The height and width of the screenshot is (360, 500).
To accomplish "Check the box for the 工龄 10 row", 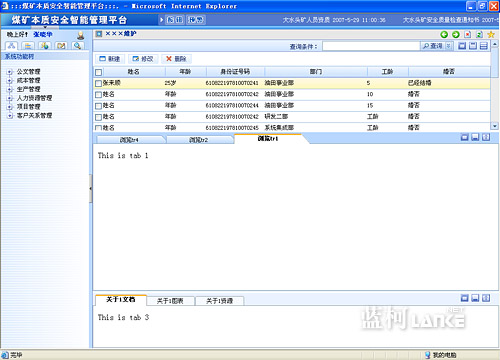I will click(x=98, y=95).
